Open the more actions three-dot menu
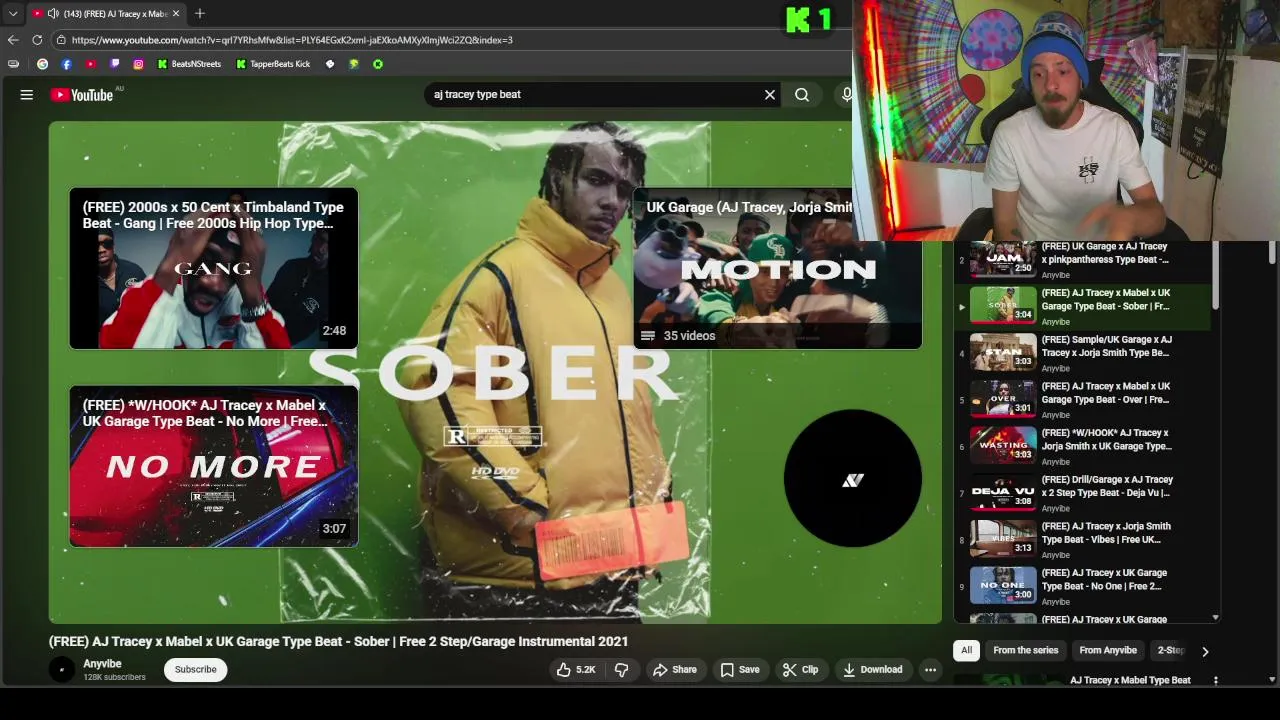This screenshot has width=1280, height=720. (930, 670)
